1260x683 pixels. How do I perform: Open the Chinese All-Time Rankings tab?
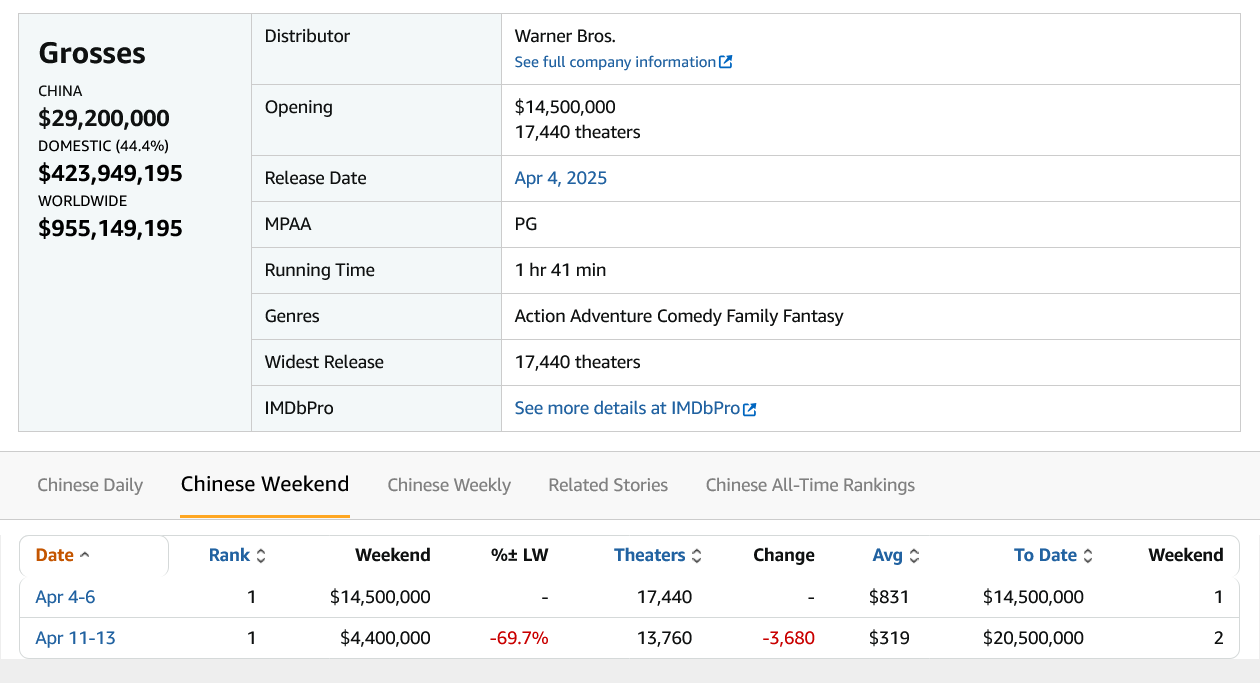pyautogui.click(x=810, y=485)
